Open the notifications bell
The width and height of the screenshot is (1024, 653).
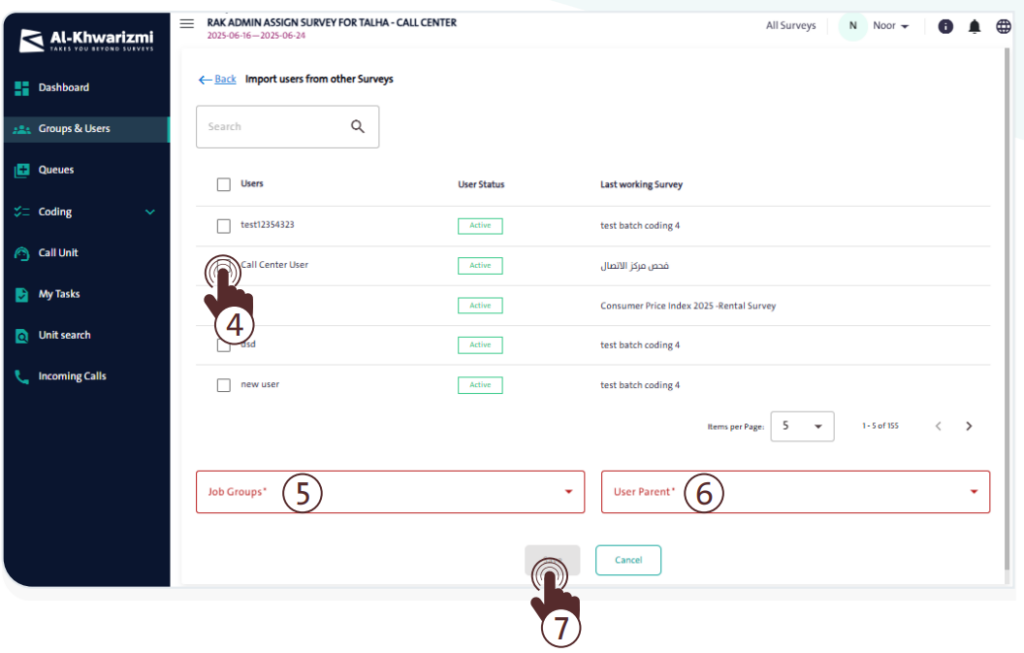(x=974, y=27)
